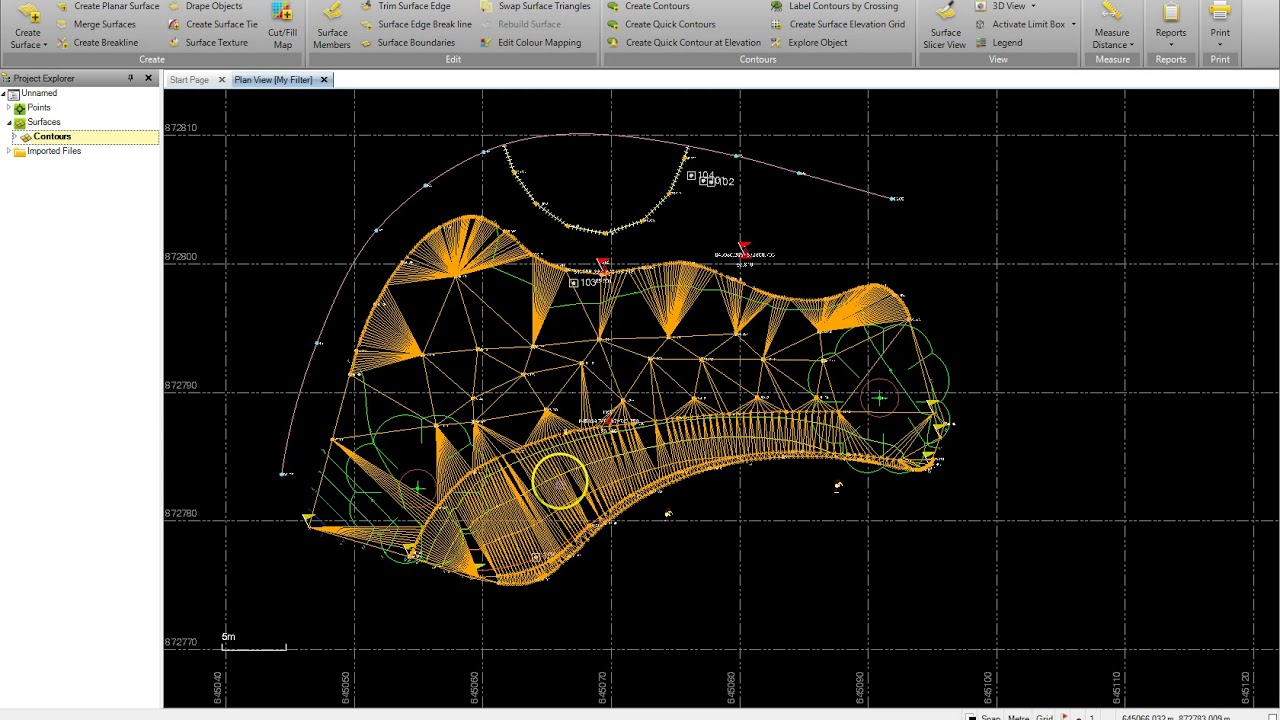Click Create Quick Contour at Elevation

pos(684,43)
